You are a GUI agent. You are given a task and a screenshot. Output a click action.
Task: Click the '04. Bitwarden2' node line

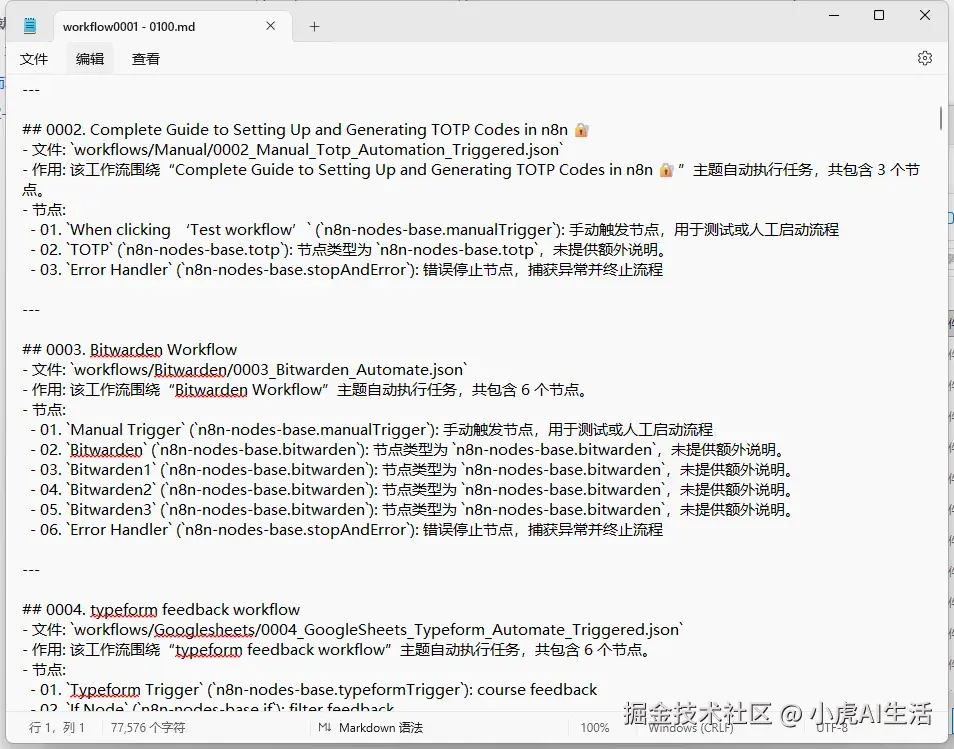pos(414,490)
